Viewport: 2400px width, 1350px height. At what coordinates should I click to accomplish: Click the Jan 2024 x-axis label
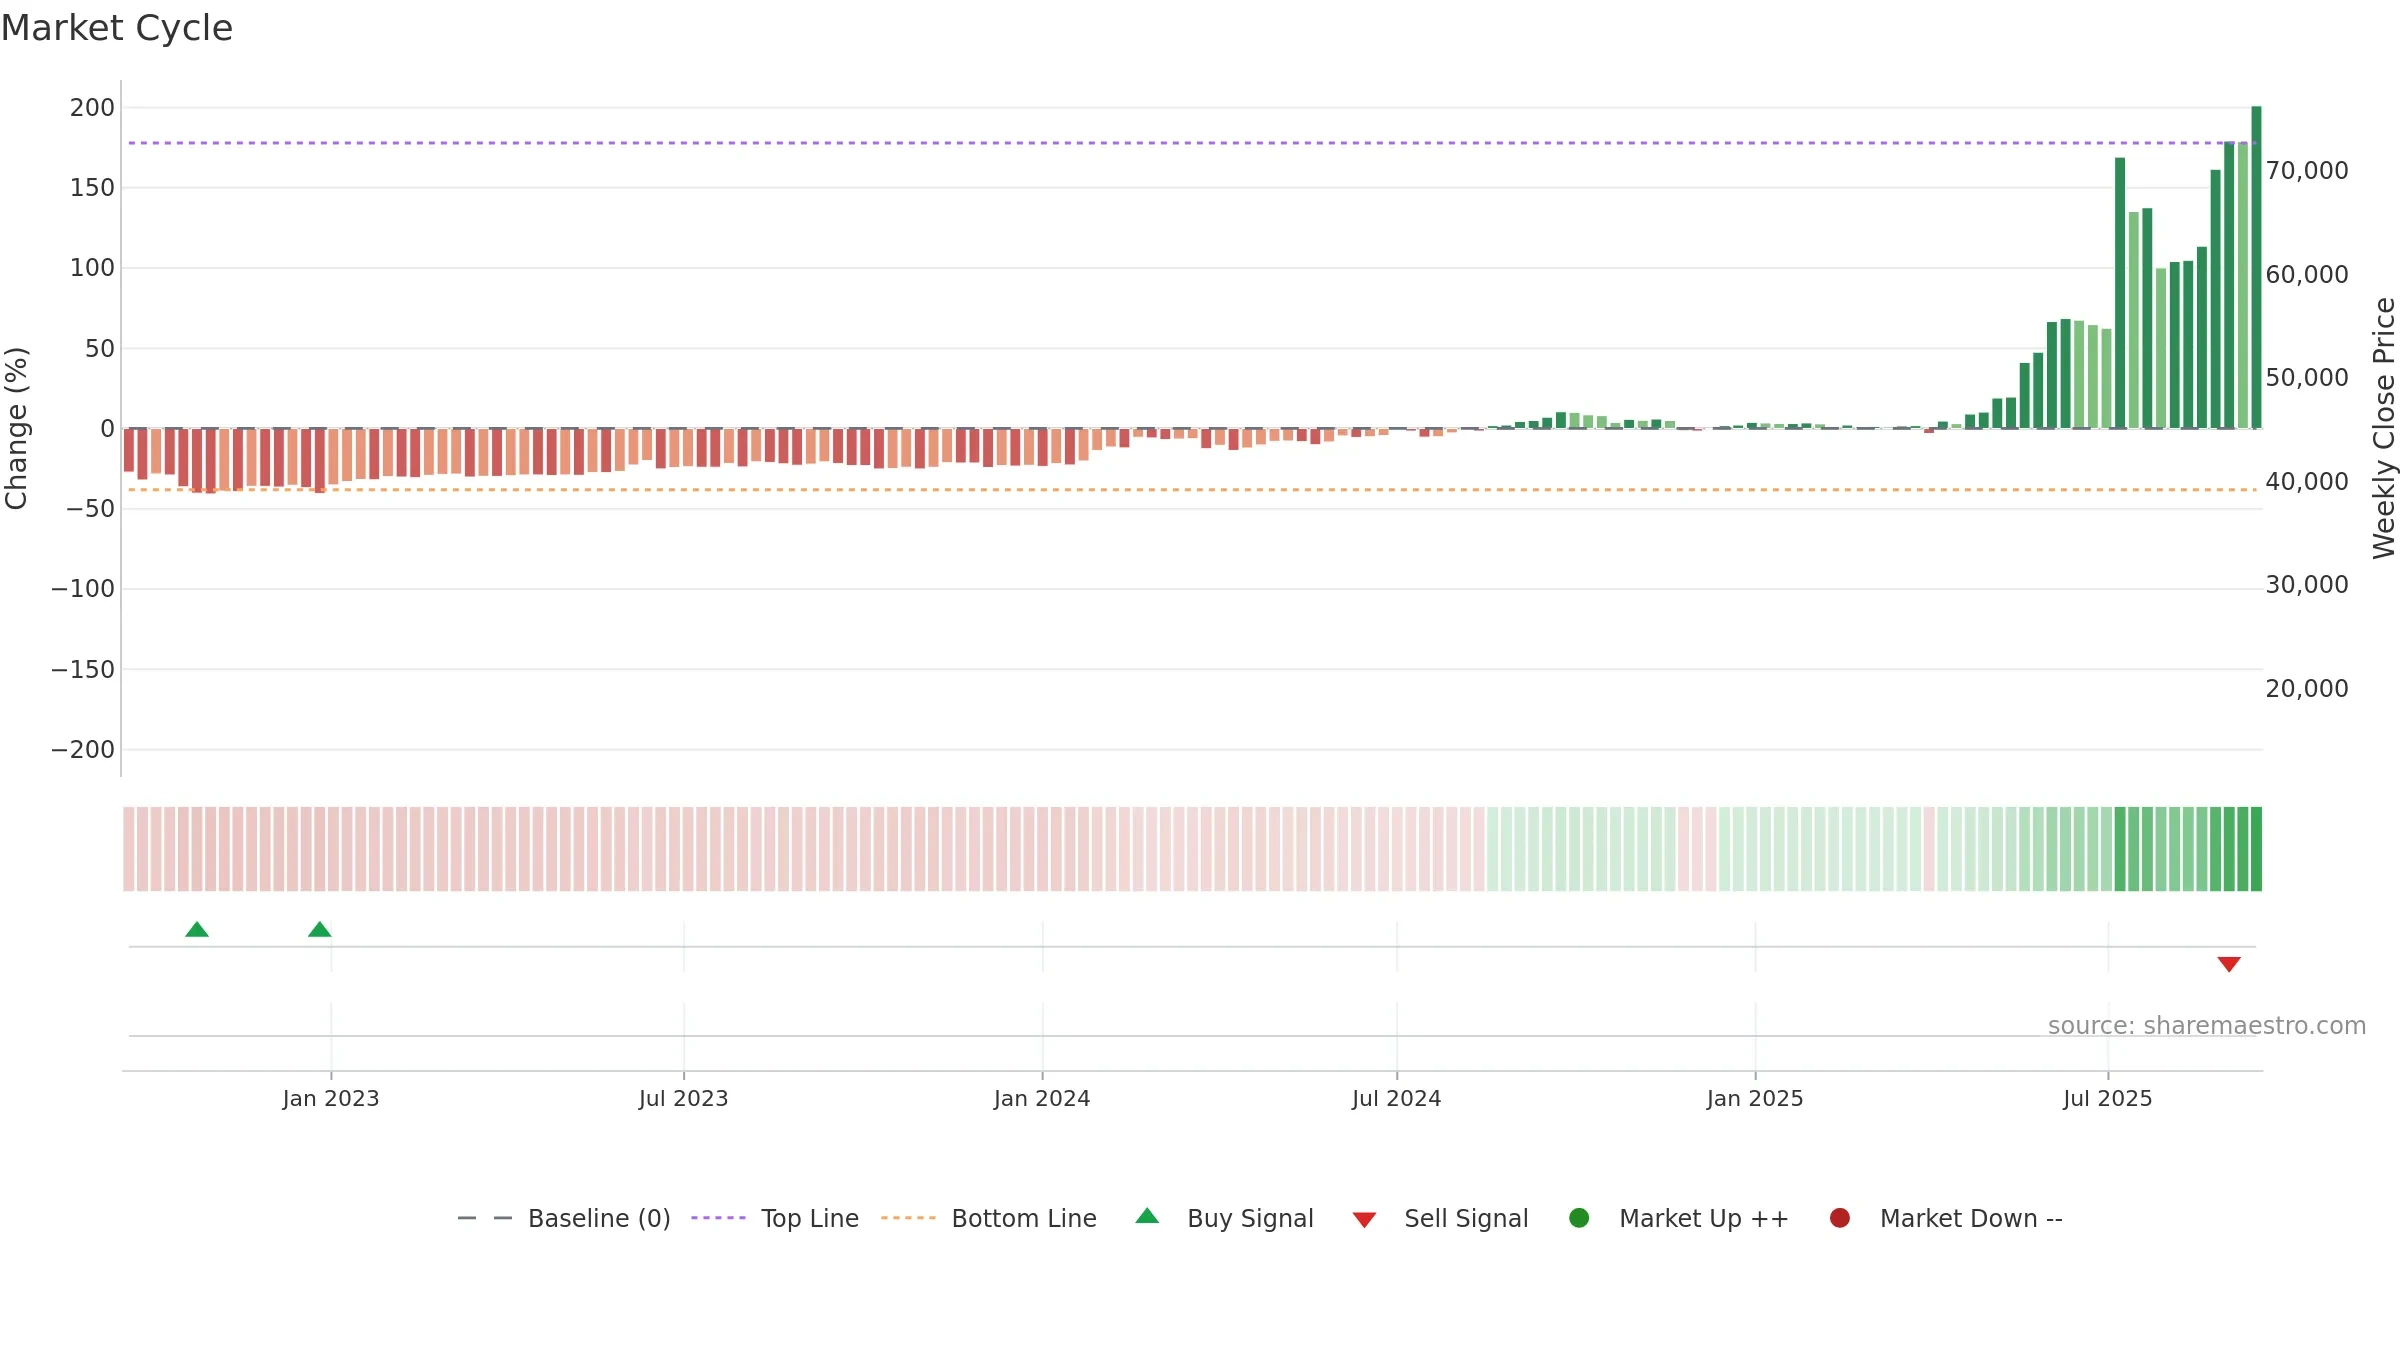[x=1042, y=1099]
